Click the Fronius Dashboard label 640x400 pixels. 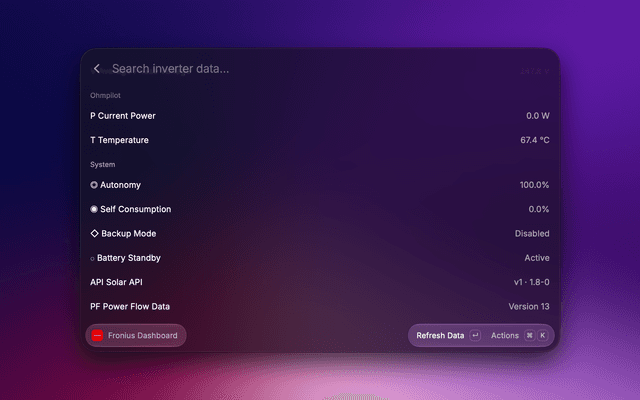click(142, 336)
